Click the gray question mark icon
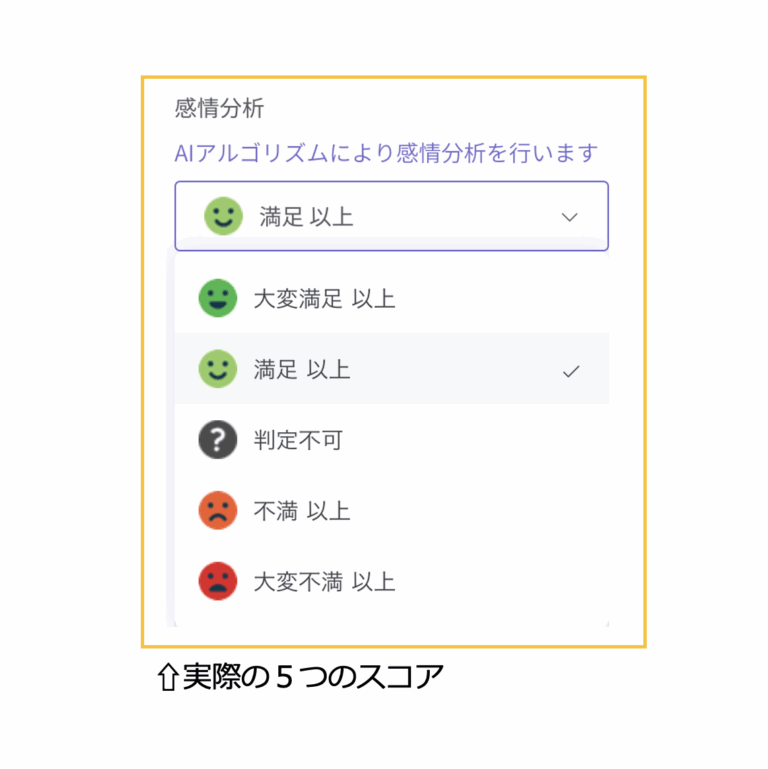 click(217, 440)
